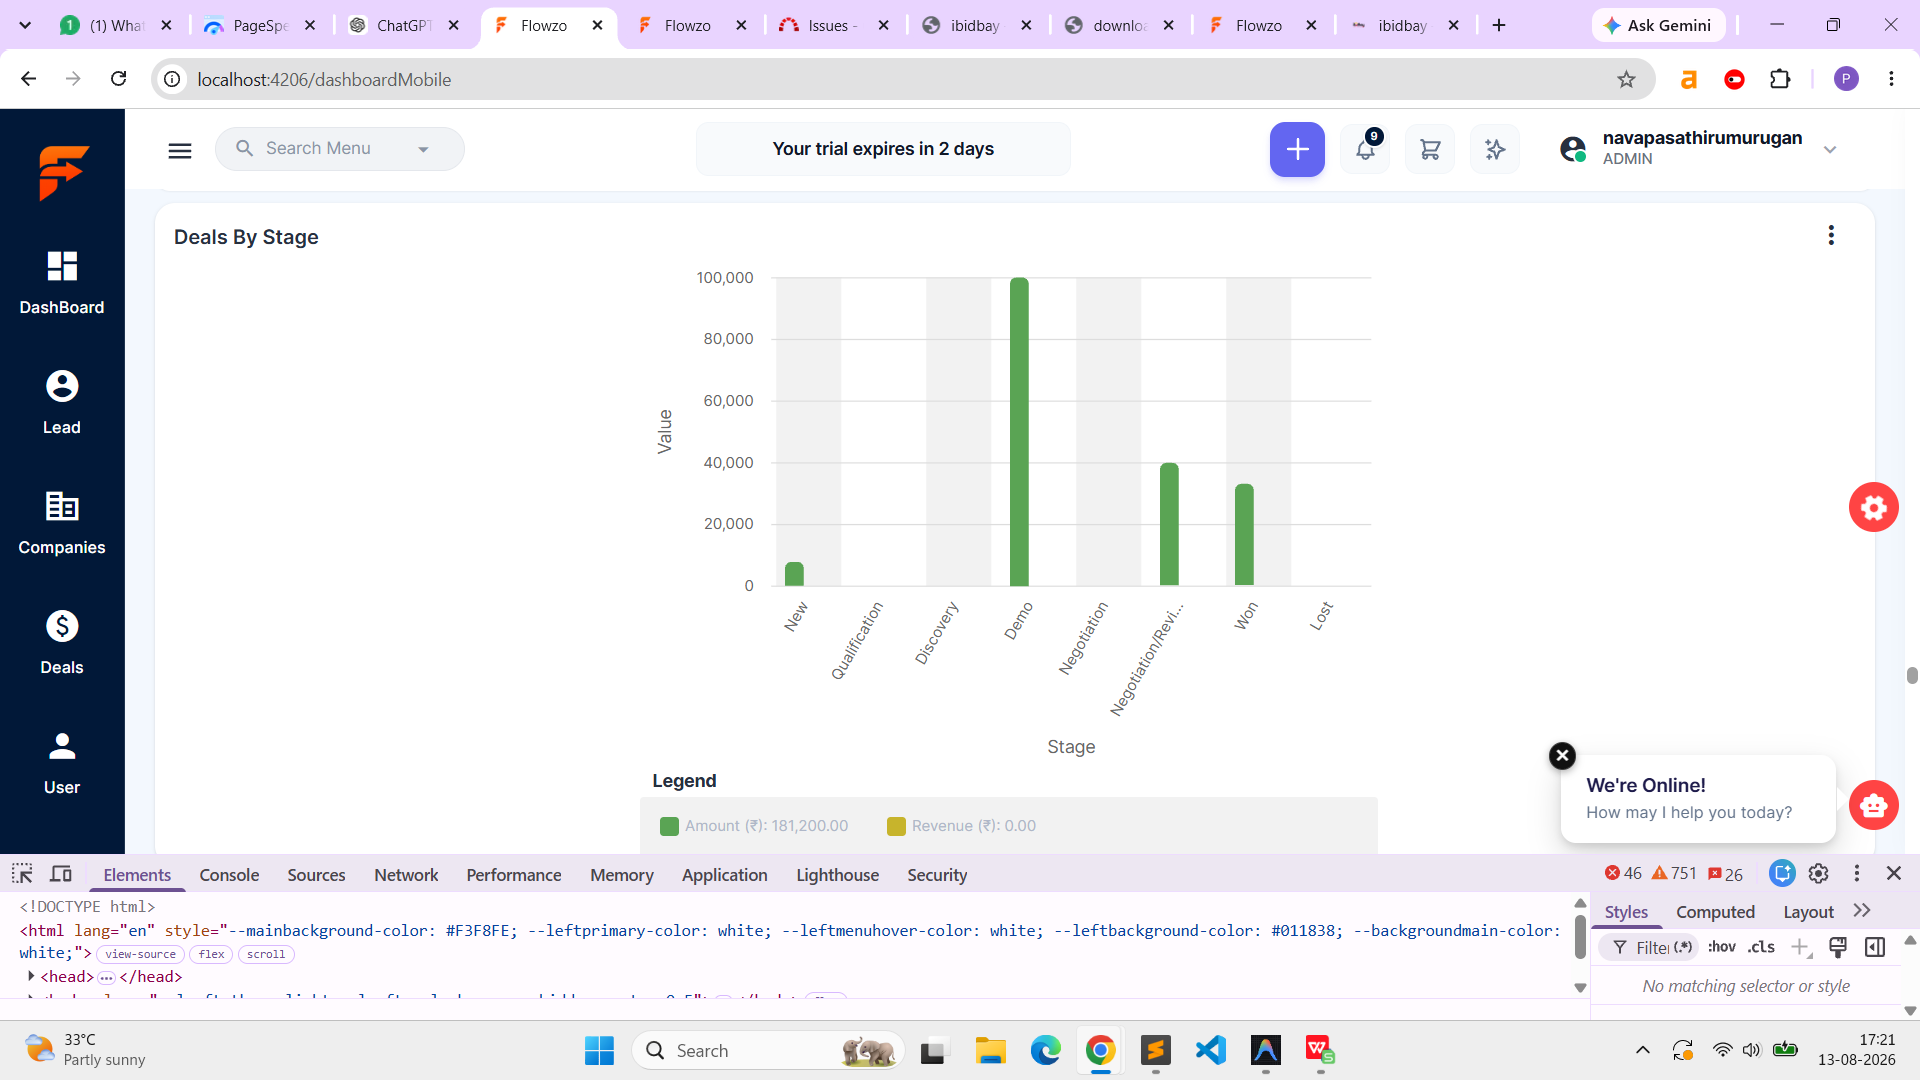Click the trial expires banner
The image size is (1920, 1080).
pos(883,149)
